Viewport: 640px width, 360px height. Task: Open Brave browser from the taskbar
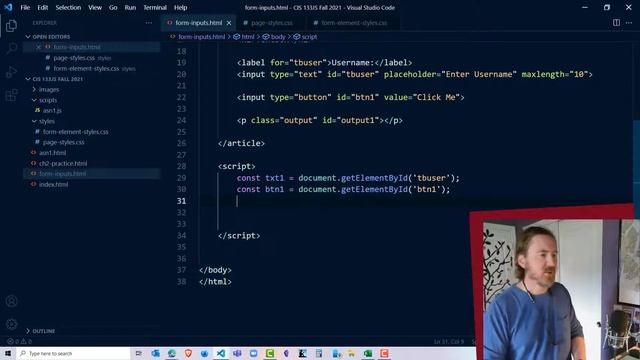coord(188,353)
